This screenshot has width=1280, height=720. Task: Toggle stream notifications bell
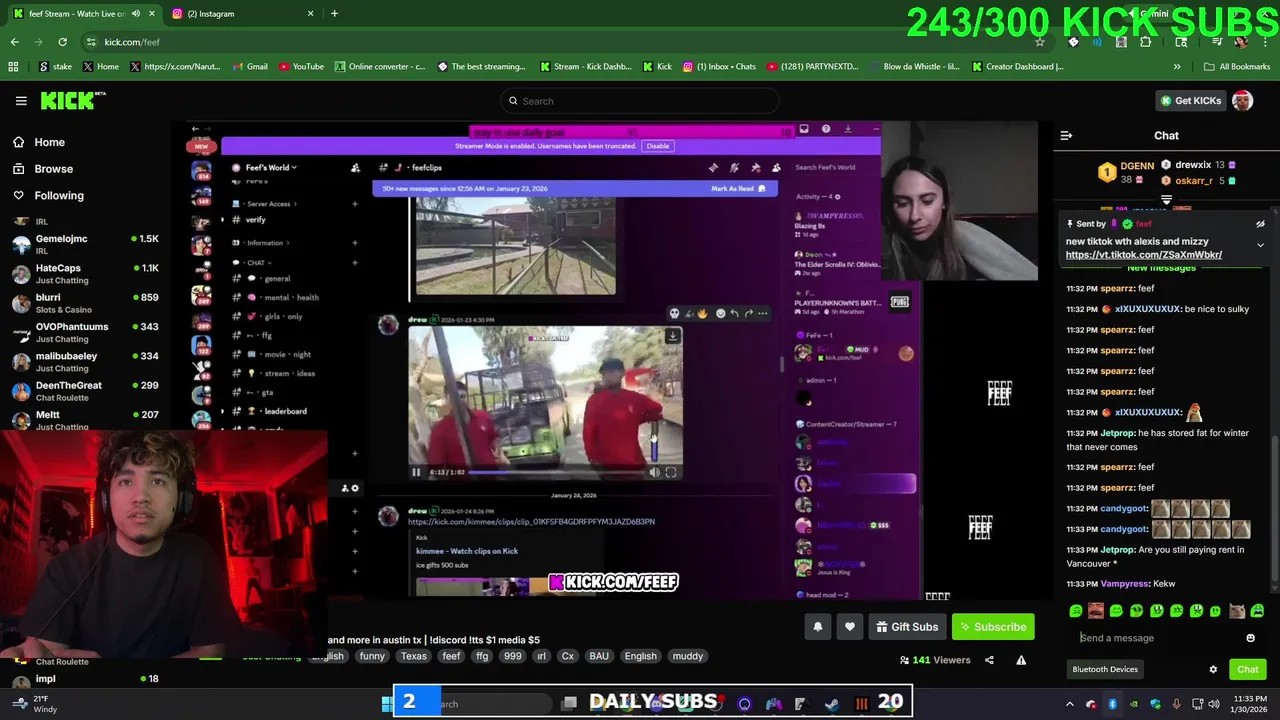817,627
